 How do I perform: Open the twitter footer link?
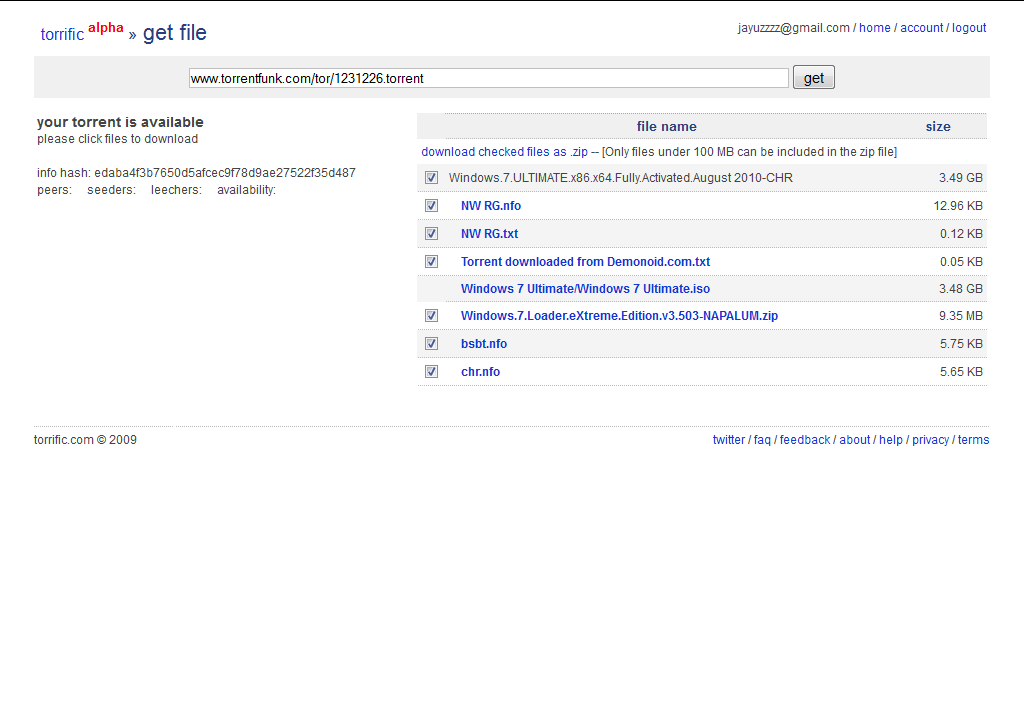(728, 440)
